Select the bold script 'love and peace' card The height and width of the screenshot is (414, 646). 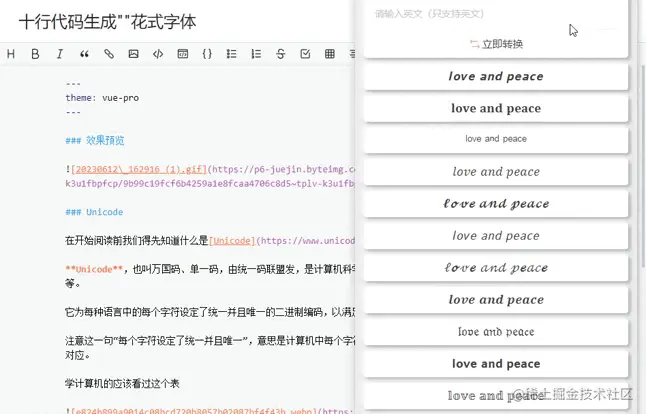pos(496,204)
